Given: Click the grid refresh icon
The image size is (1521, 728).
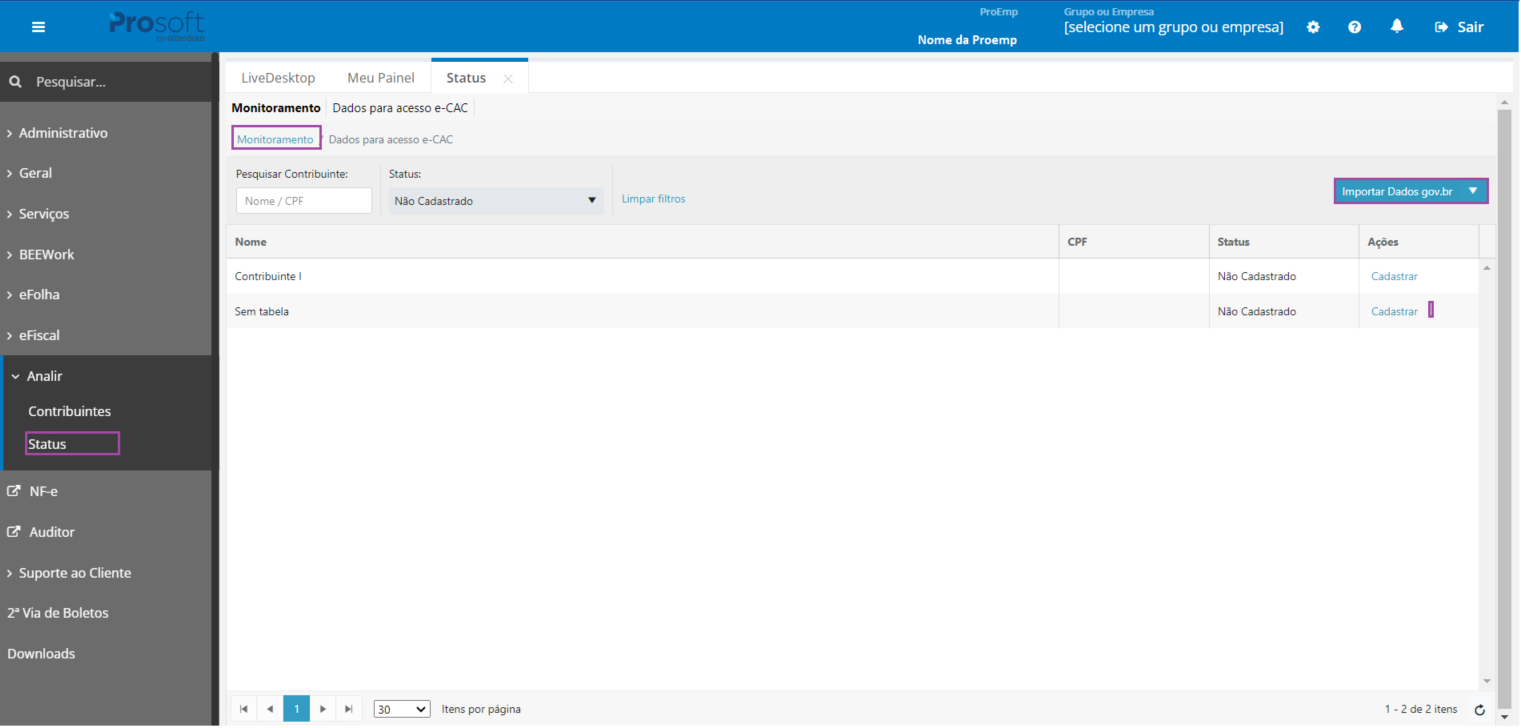Looking at the screenshot, I should click(x=1480, y=710).
